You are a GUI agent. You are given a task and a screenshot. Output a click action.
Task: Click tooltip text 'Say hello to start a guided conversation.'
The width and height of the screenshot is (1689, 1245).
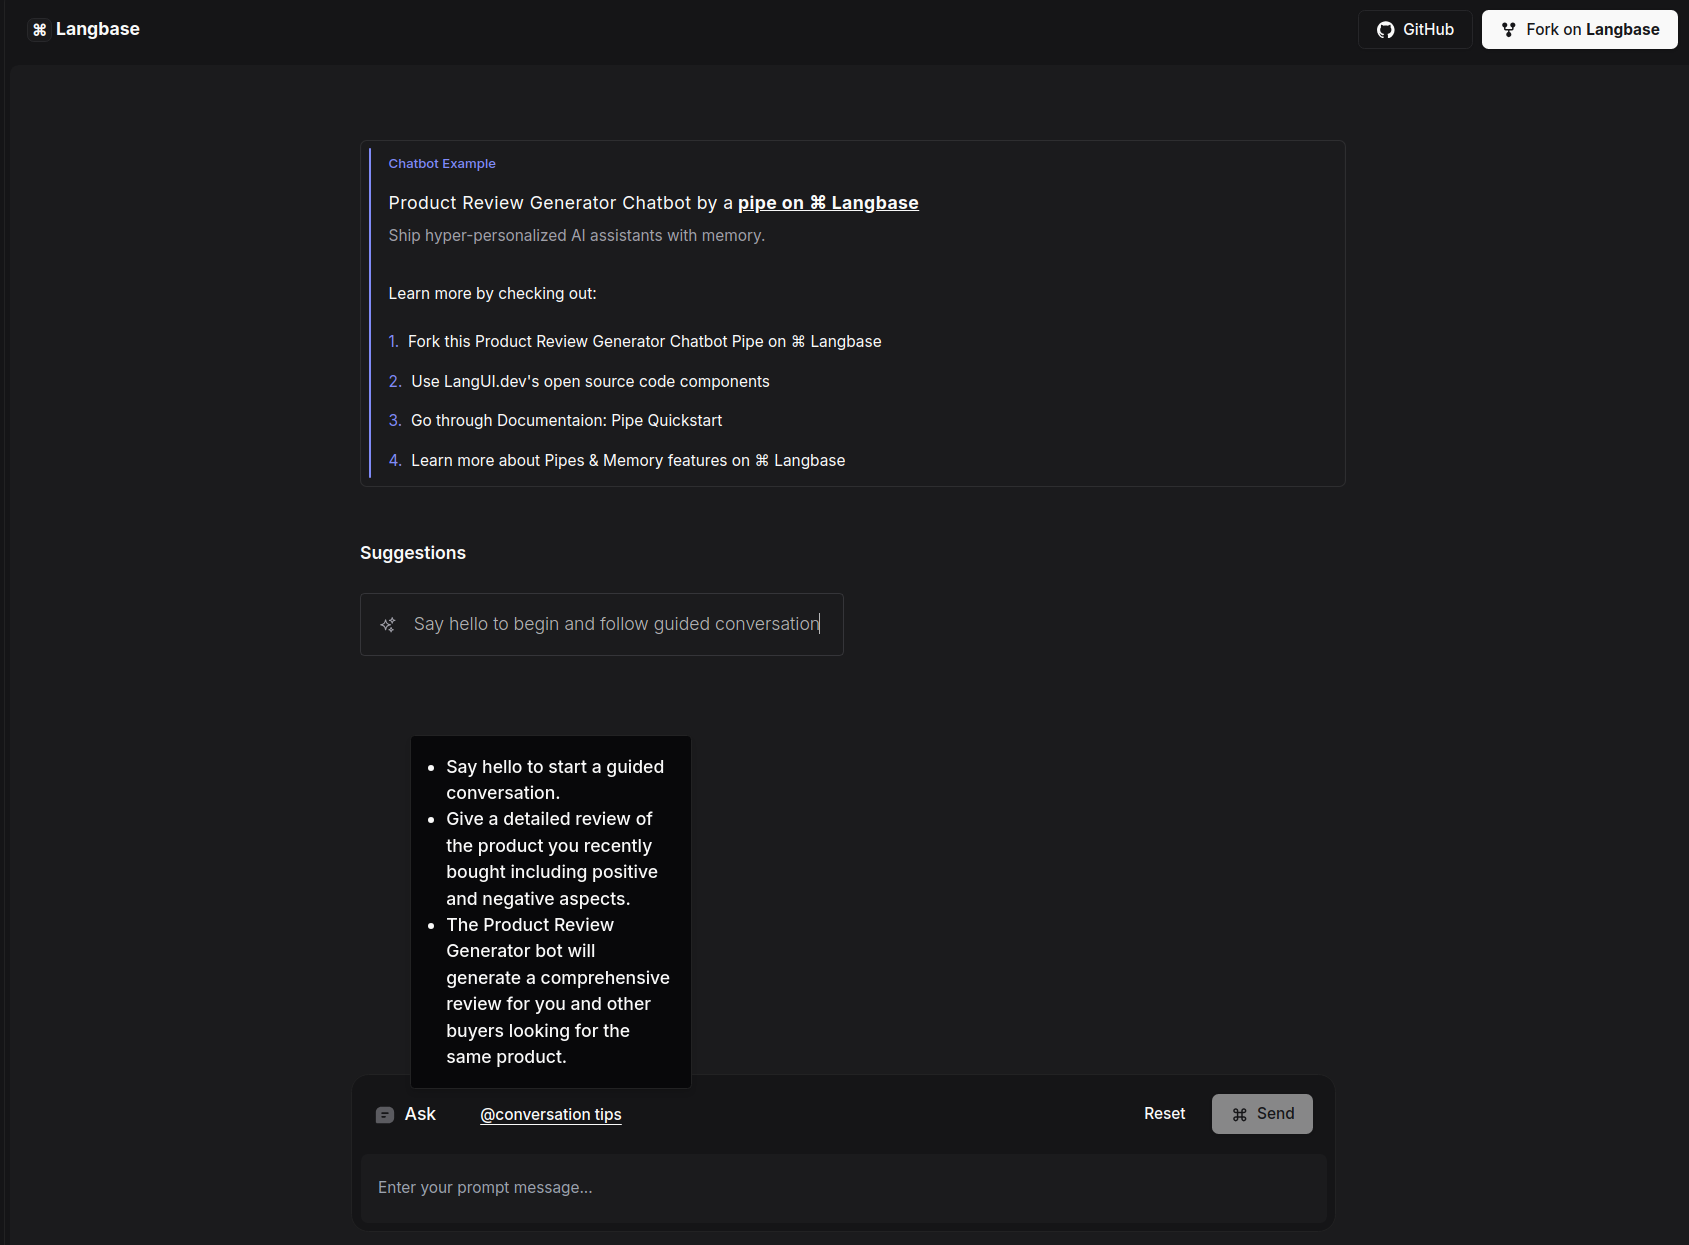[x=555, y=780]
